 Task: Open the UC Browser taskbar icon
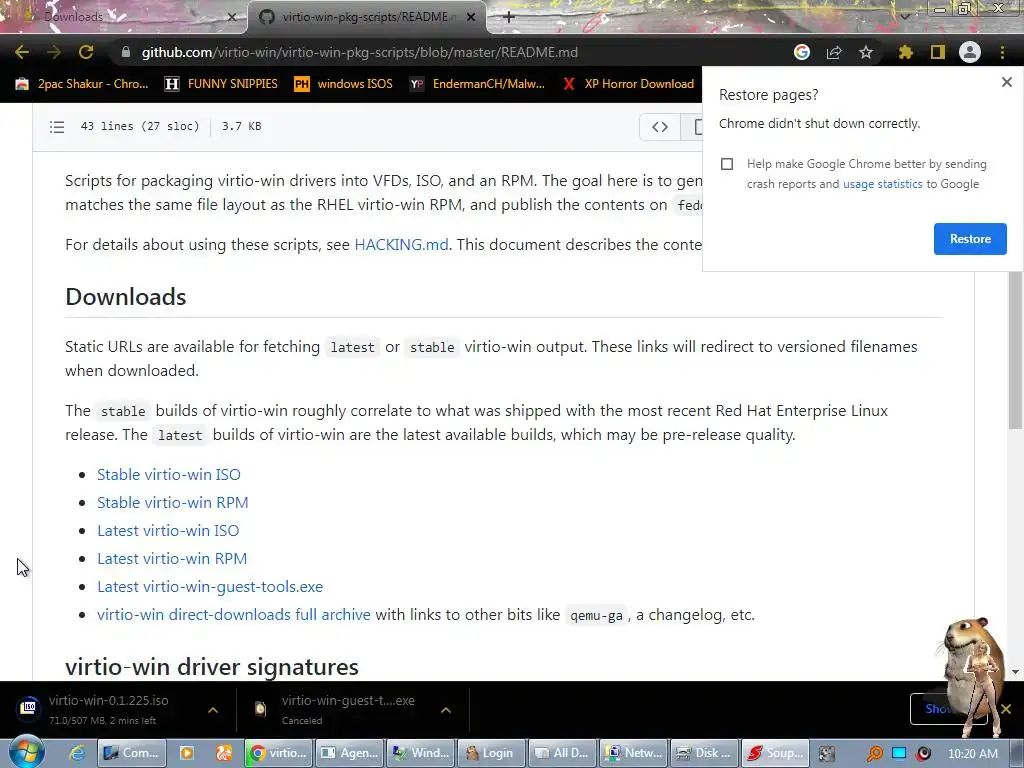(x=224, y=753)
